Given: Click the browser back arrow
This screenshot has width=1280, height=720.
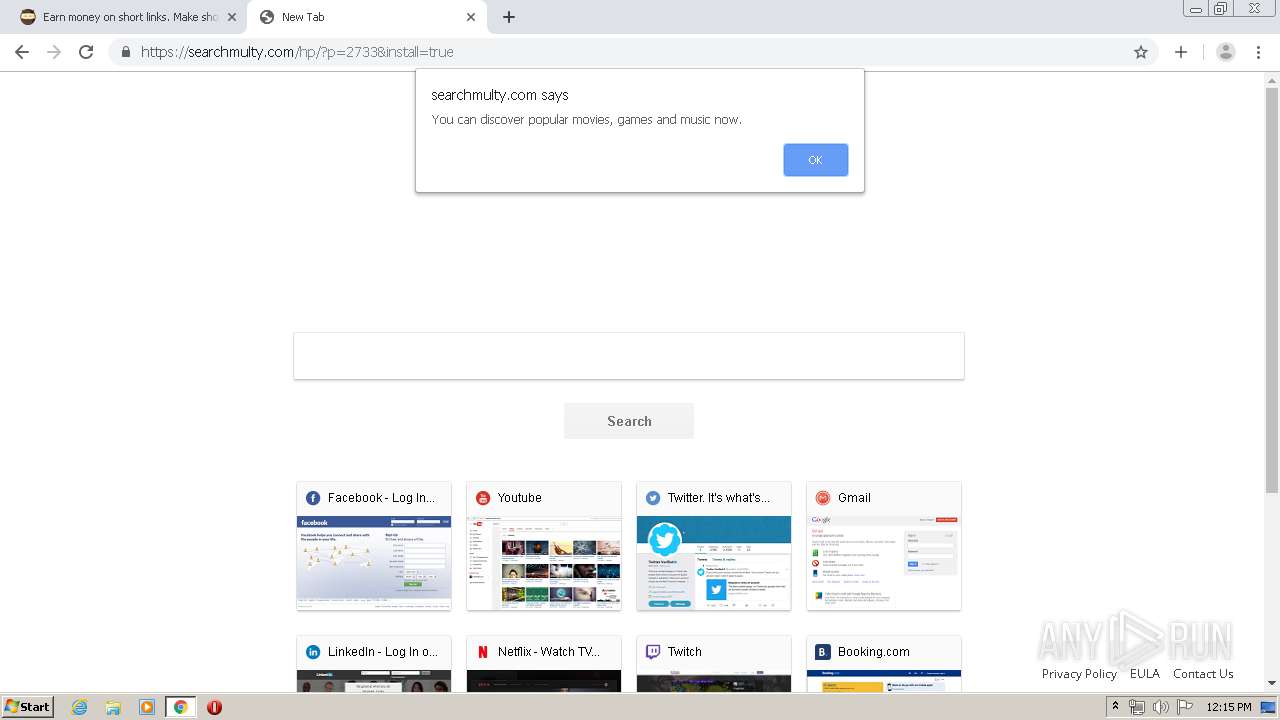Looking at the screenshot, I should pyautogui.click(x=22, y=52).
